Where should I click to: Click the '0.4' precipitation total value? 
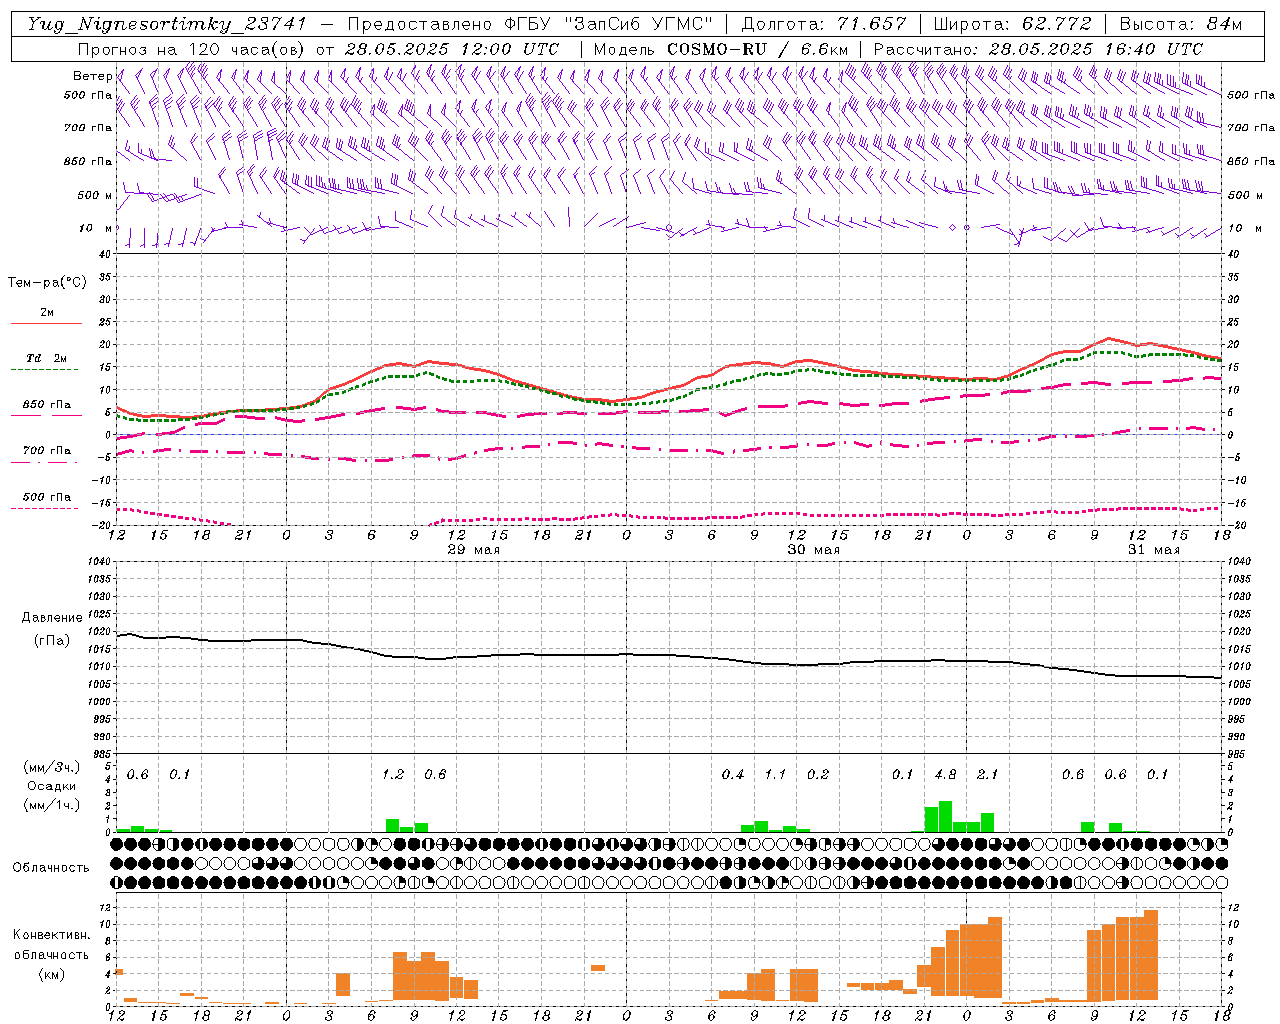click(733, 774)
